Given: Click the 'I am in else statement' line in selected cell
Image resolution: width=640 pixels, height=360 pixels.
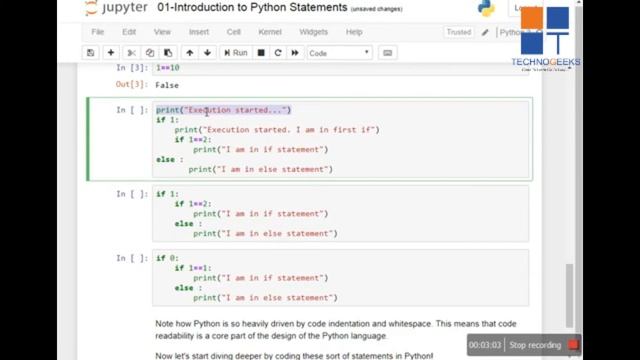Looking at the screenshot, I should pos(260,169).
